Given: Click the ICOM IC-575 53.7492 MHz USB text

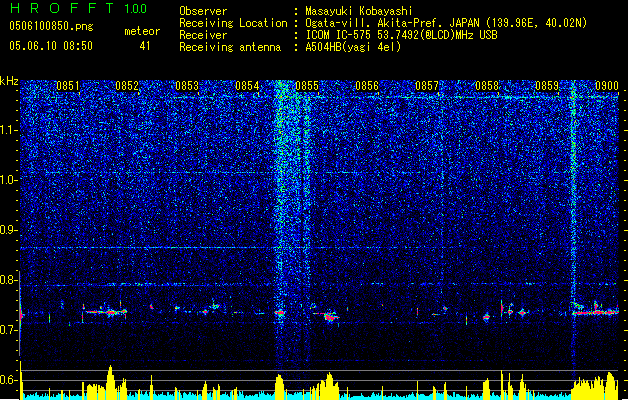Looking at the screenshot, I should point(402,35).
